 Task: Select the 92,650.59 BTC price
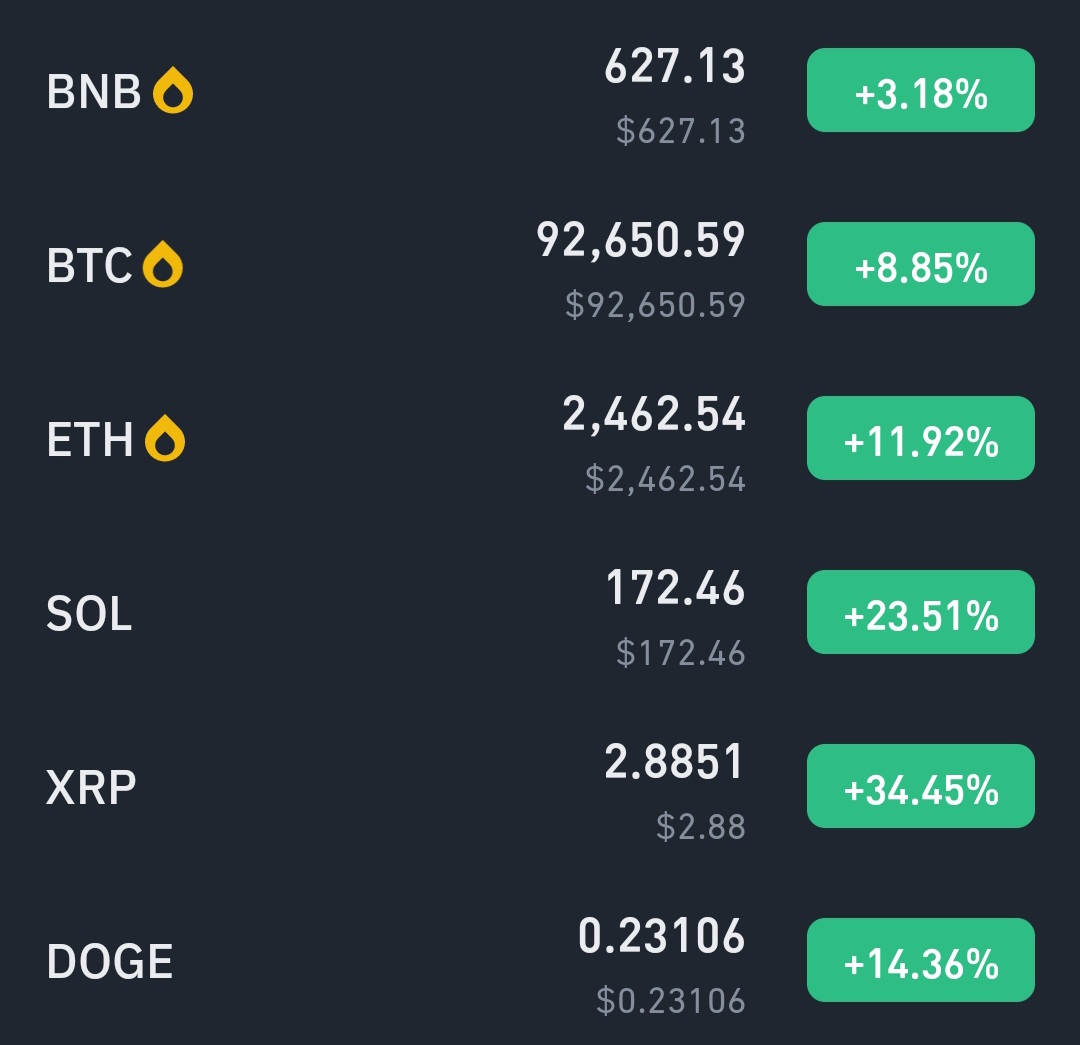(x=641, y=241)
